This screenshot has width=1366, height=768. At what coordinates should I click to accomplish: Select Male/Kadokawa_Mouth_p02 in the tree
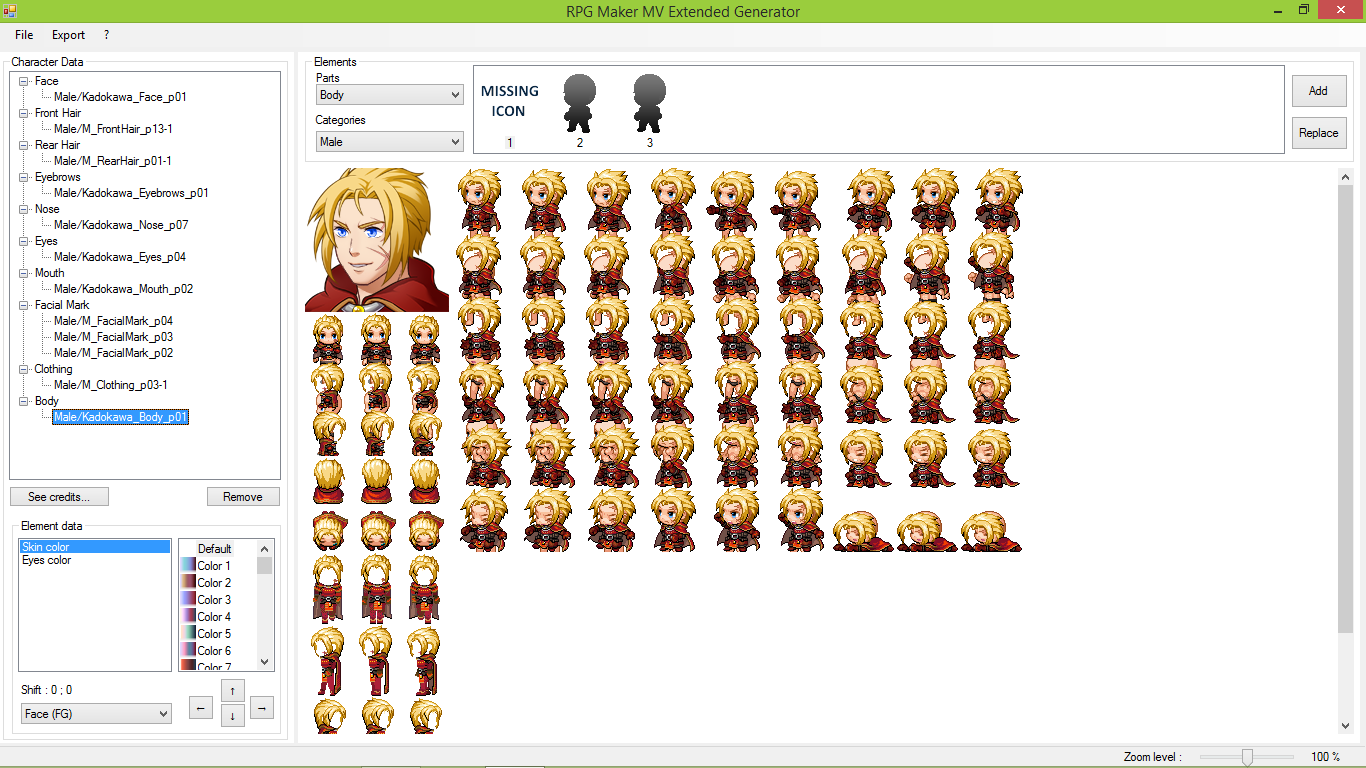click(124, 289)
